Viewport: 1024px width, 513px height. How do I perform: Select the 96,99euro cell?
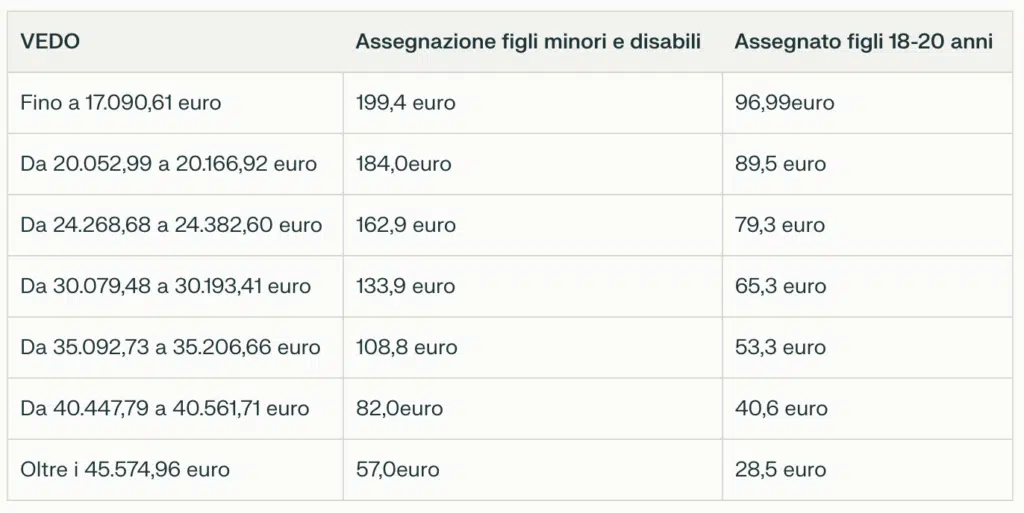pos(784,102)
